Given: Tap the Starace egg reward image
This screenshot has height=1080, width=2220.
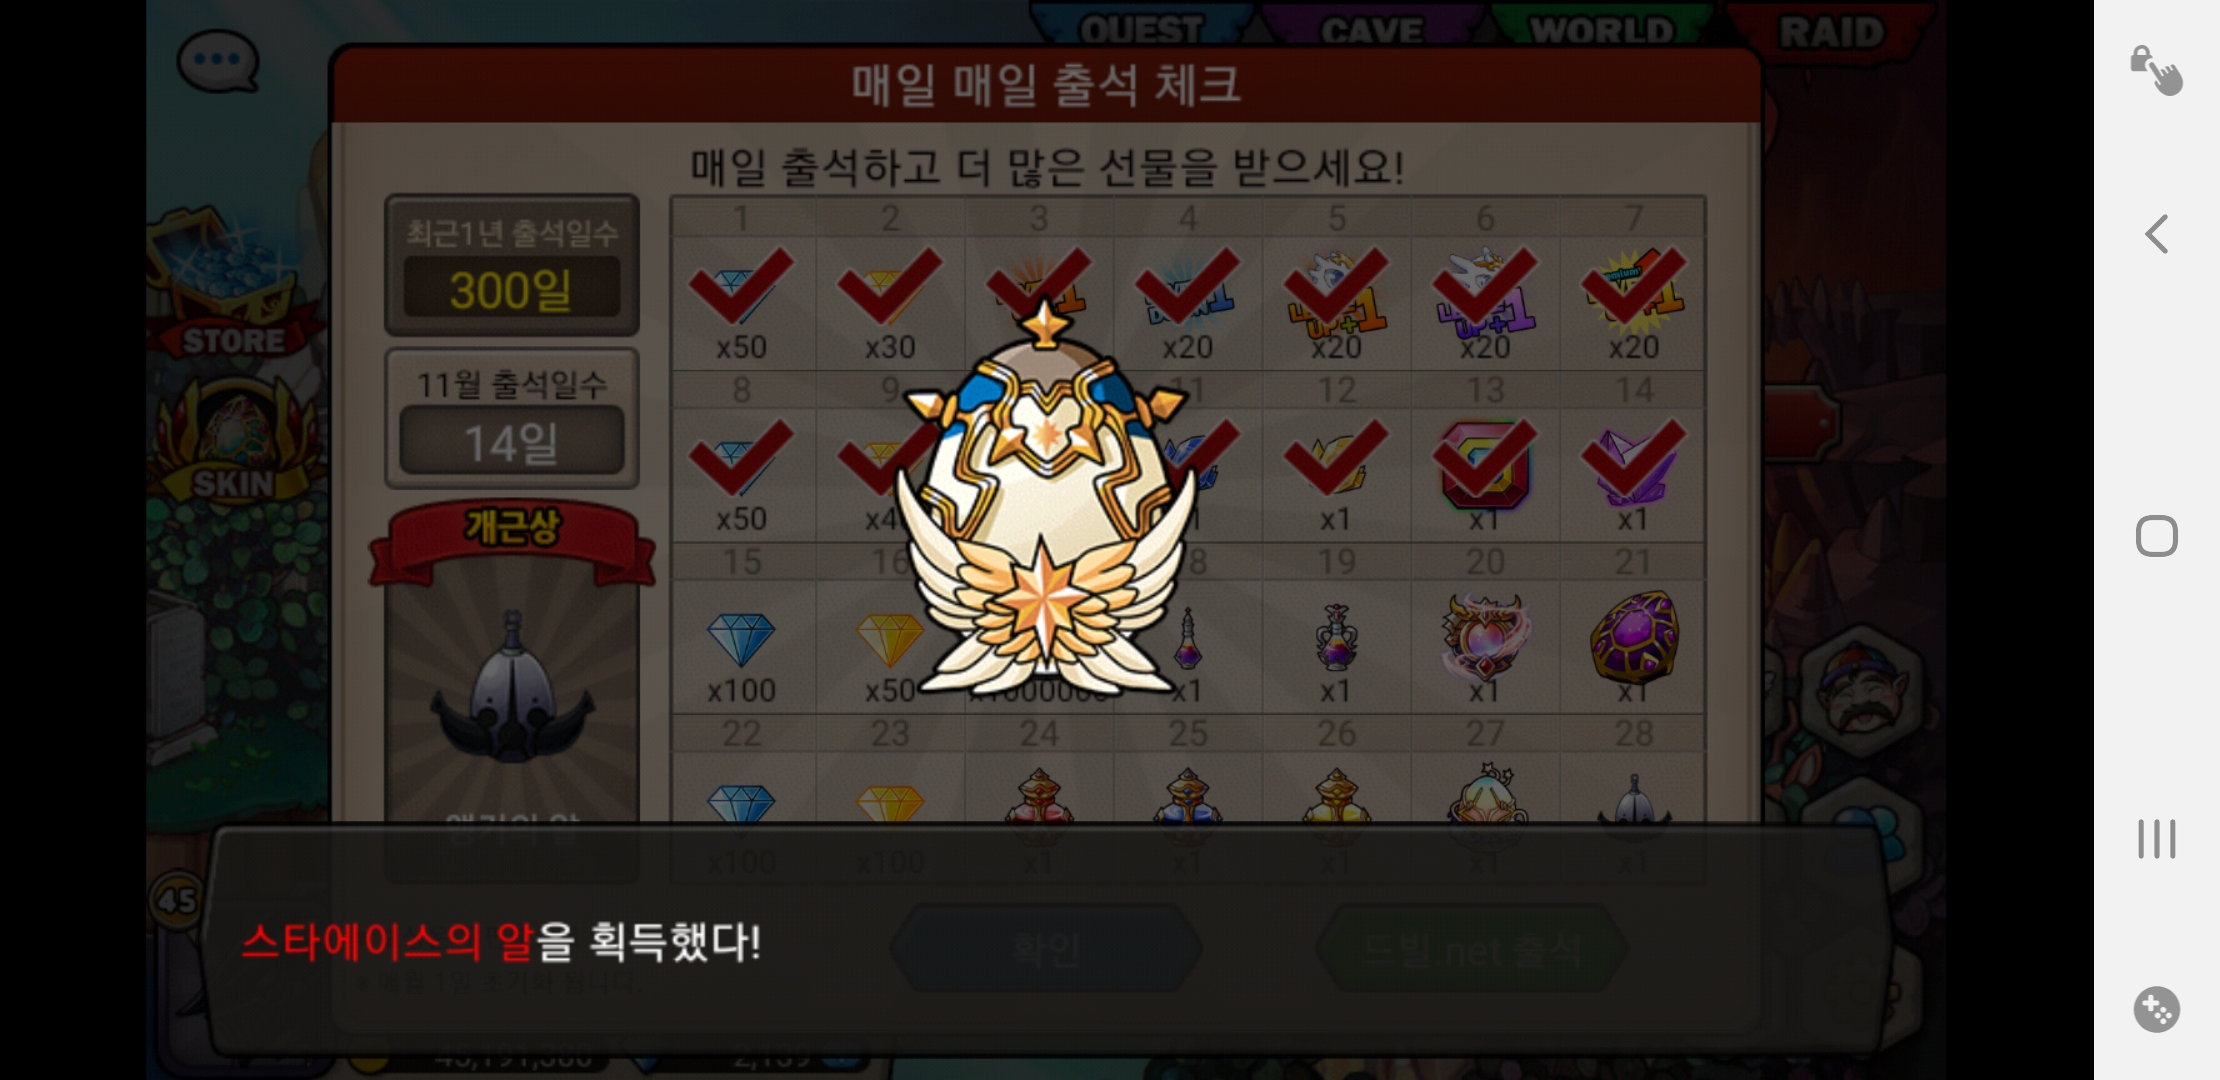Looking at the screenshot, I should (1045, 500).
